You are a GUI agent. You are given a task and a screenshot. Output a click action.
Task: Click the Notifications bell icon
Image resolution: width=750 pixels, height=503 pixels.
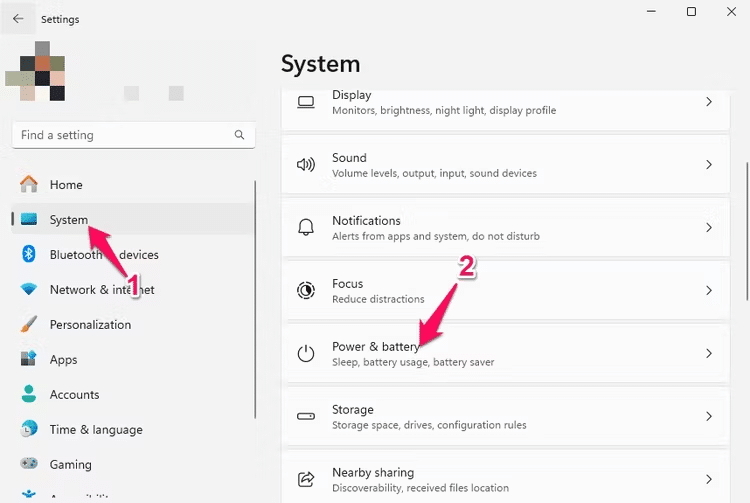click(x=306, y=228)
